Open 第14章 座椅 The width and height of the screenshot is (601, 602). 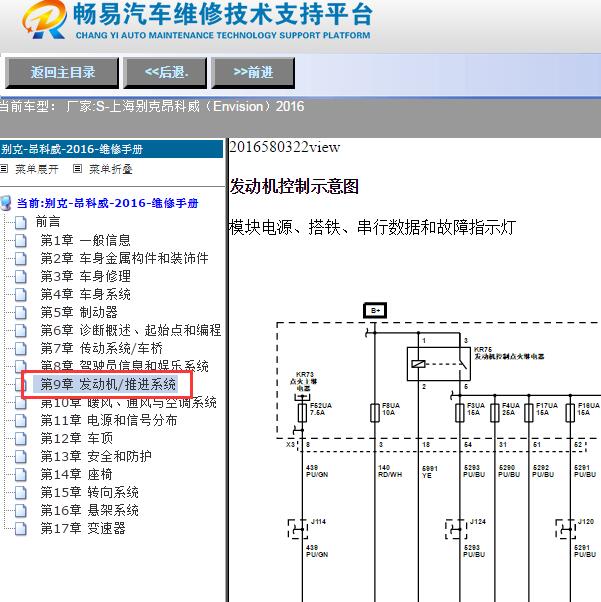76,474
